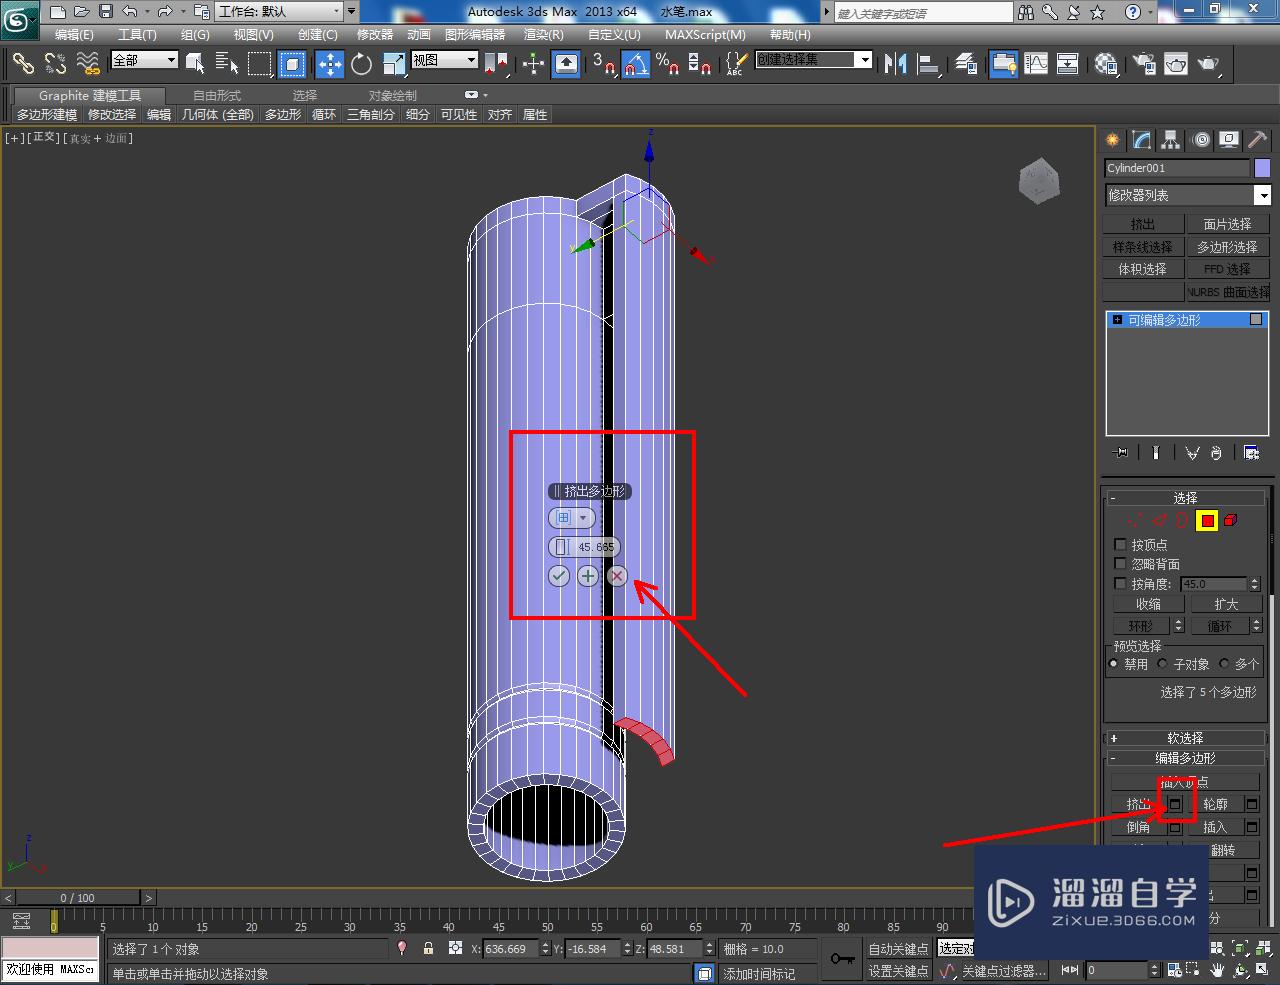
Task: Switch to 自由形式 ribbon tab
Action: click(217, 96)
